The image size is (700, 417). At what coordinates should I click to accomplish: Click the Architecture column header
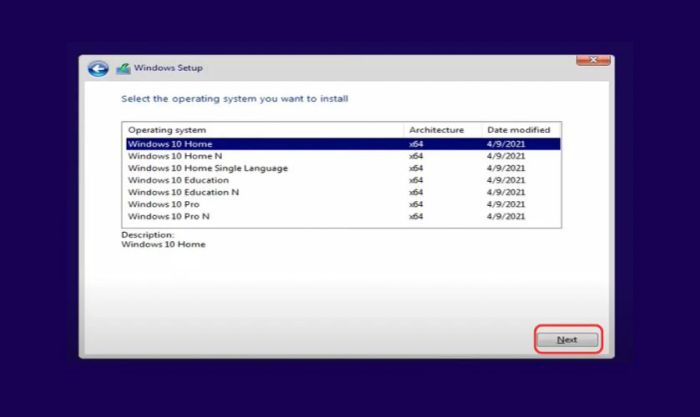pos(443,130)
